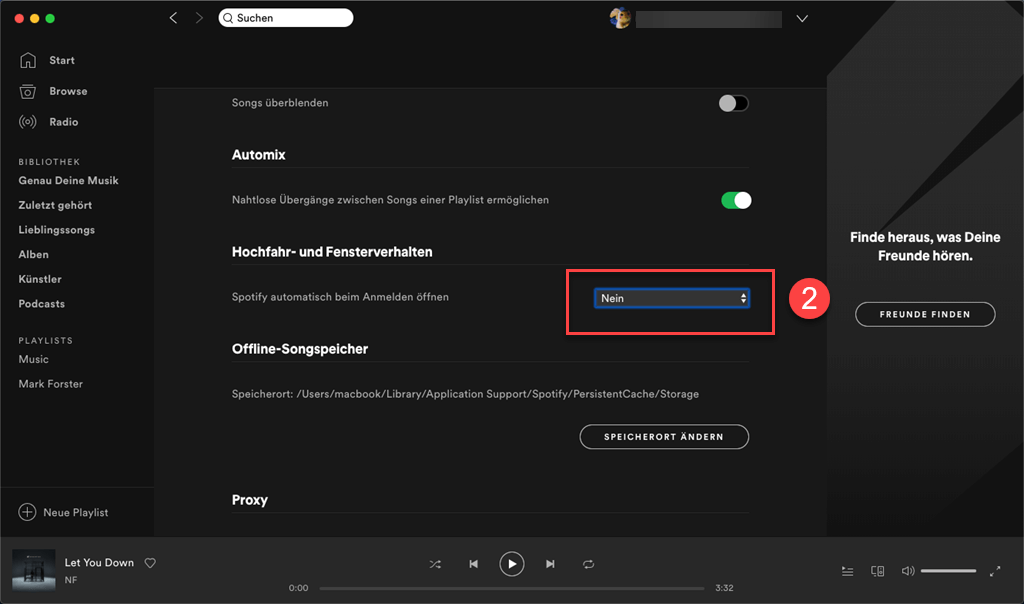Open the Spotify automatisch öffnen dropdown
This screenshot has width=1024, height=604.
(x=672, y=297)
